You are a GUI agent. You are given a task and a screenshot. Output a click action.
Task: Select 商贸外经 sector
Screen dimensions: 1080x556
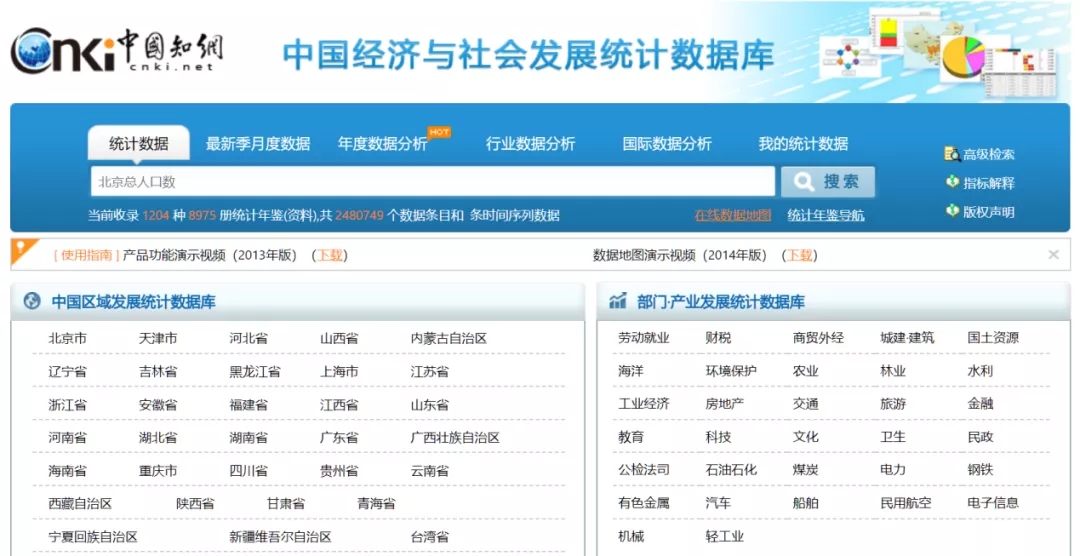818,338
